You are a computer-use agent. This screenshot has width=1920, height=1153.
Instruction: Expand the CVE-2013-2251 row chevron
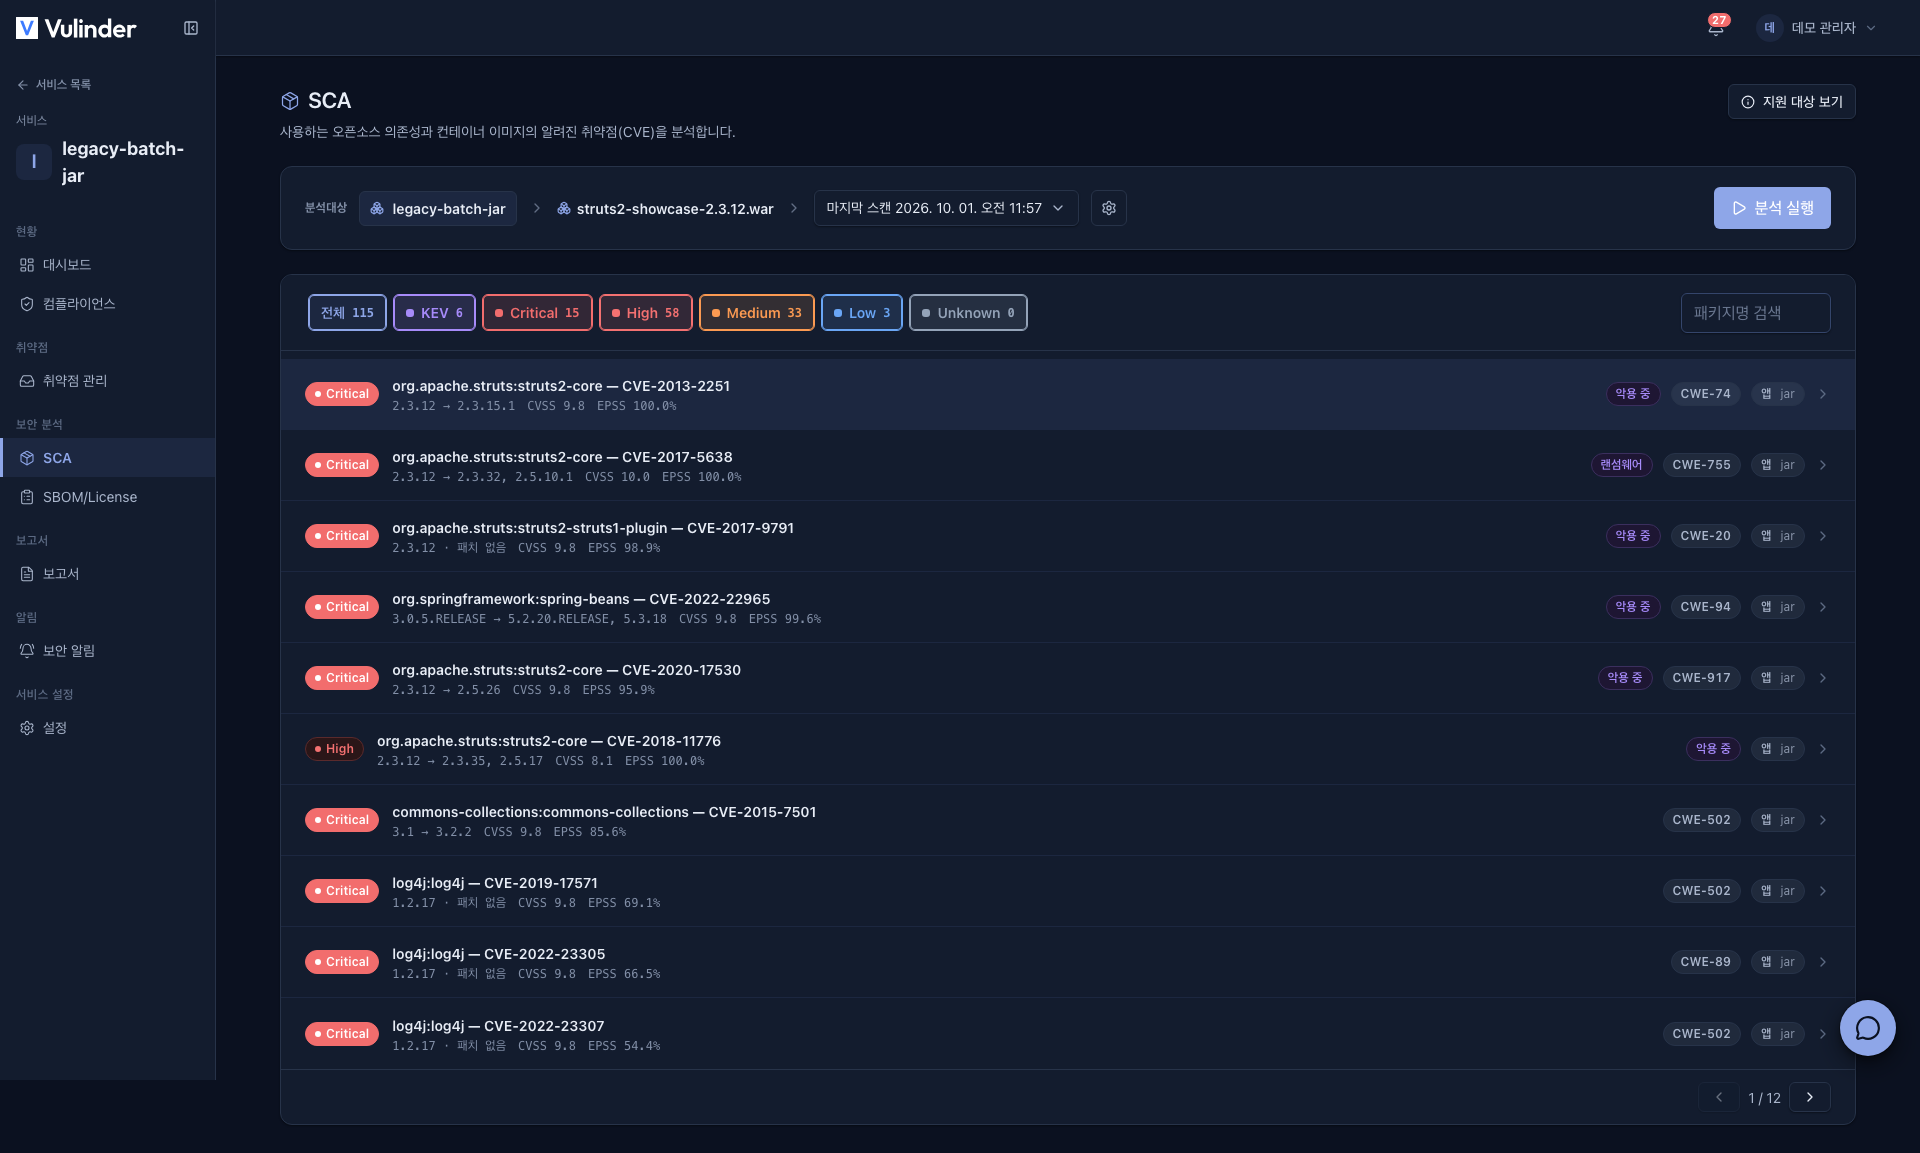[x=1823, y=394]
